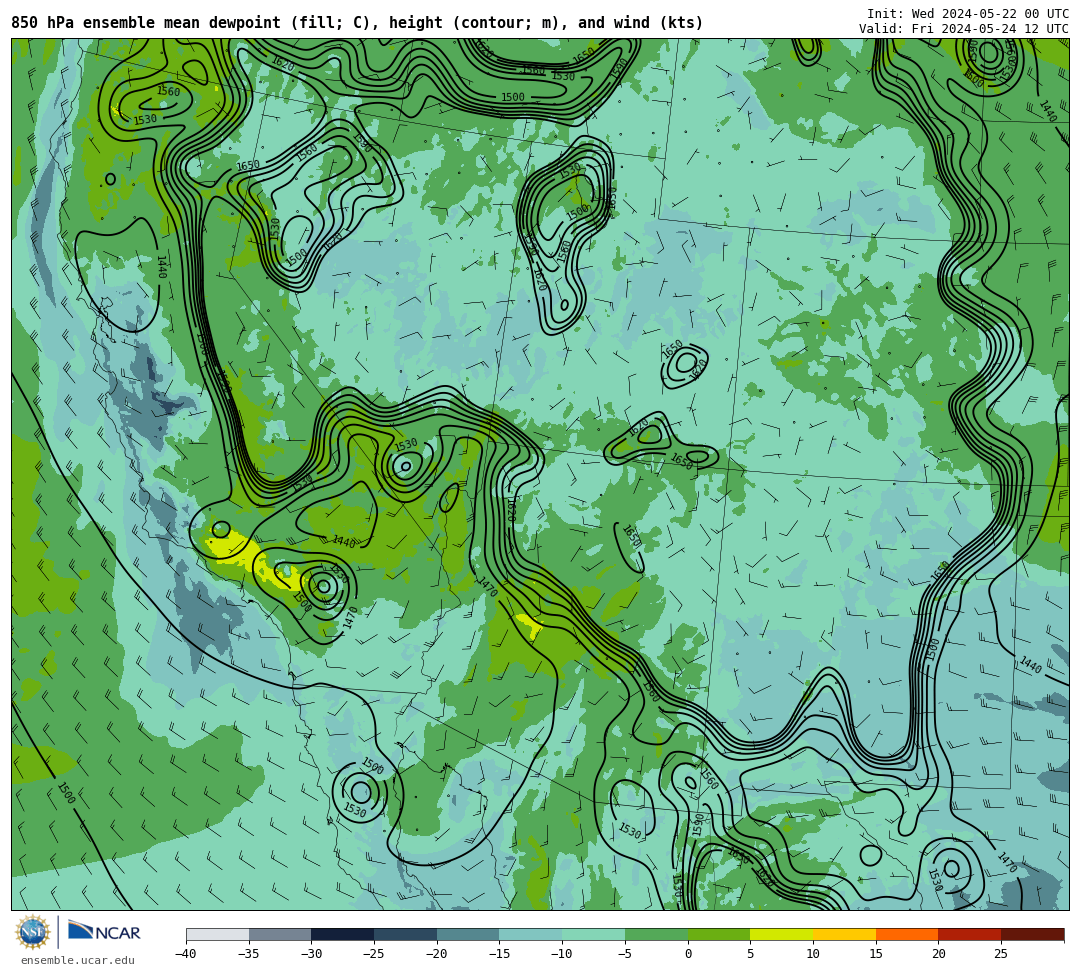Click the NSF logo emblem

[x=33, y=932]
